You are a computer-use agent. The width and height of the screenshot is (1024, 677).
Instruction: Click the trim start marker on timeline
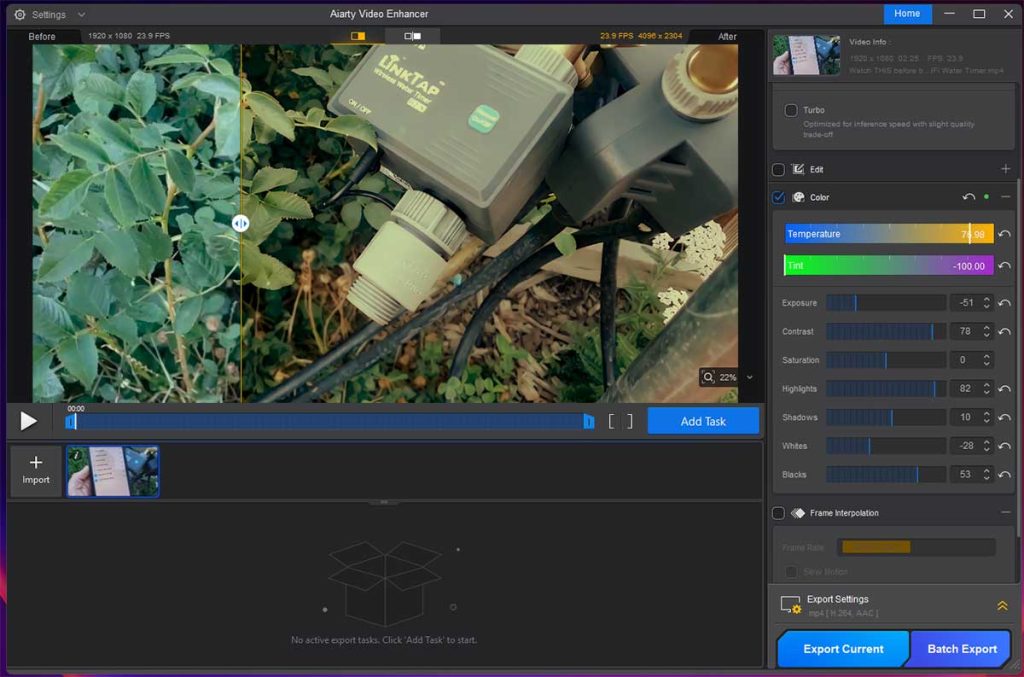pos(71,422)
